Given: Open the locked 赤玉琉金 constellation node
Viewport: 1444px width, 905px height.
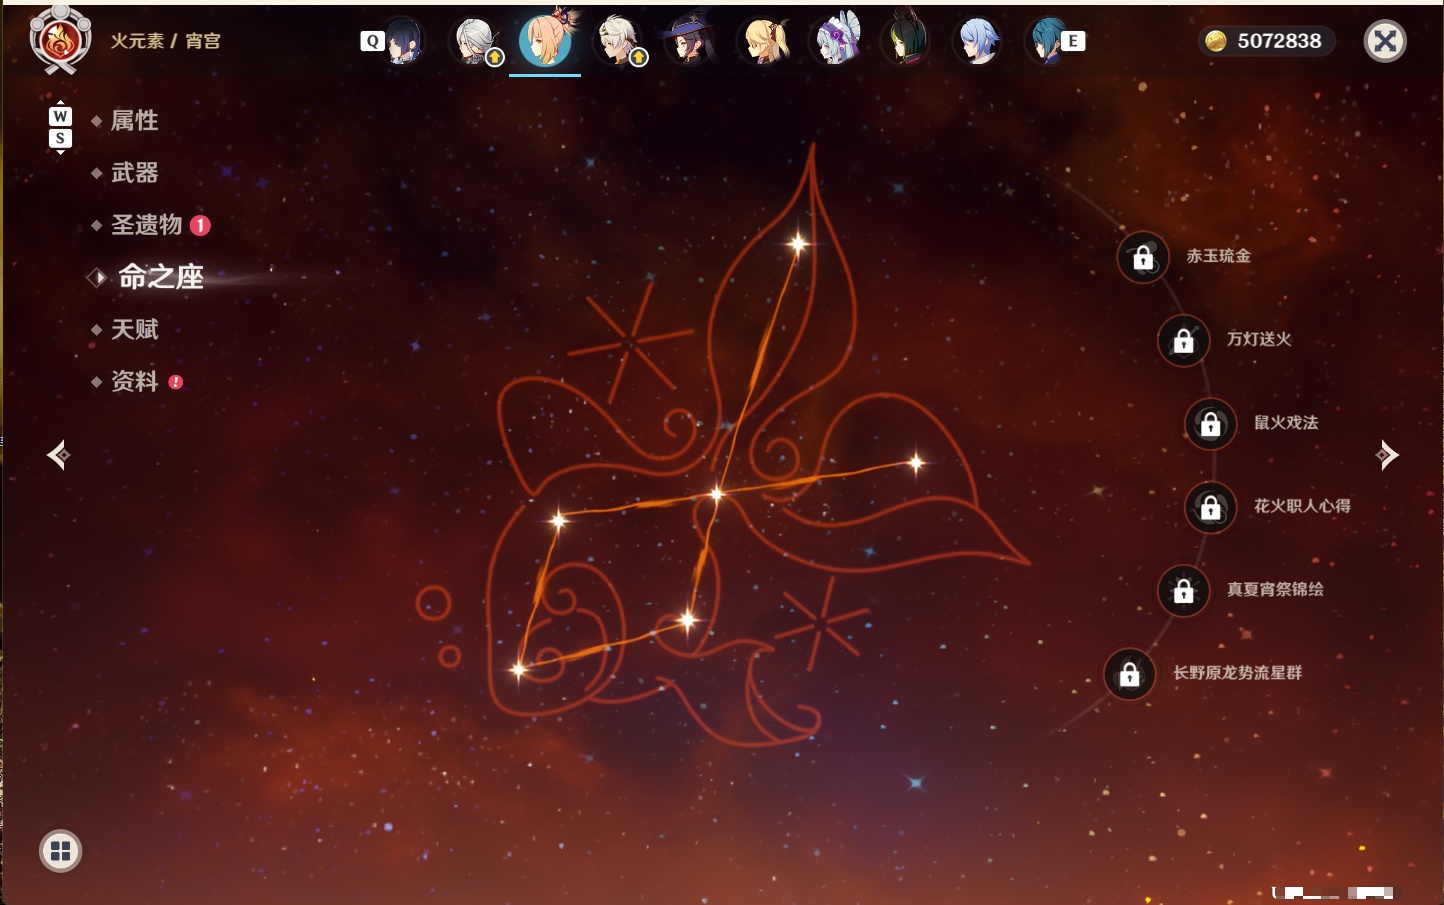Looking at the screenshot, I should click(1143, 257).
